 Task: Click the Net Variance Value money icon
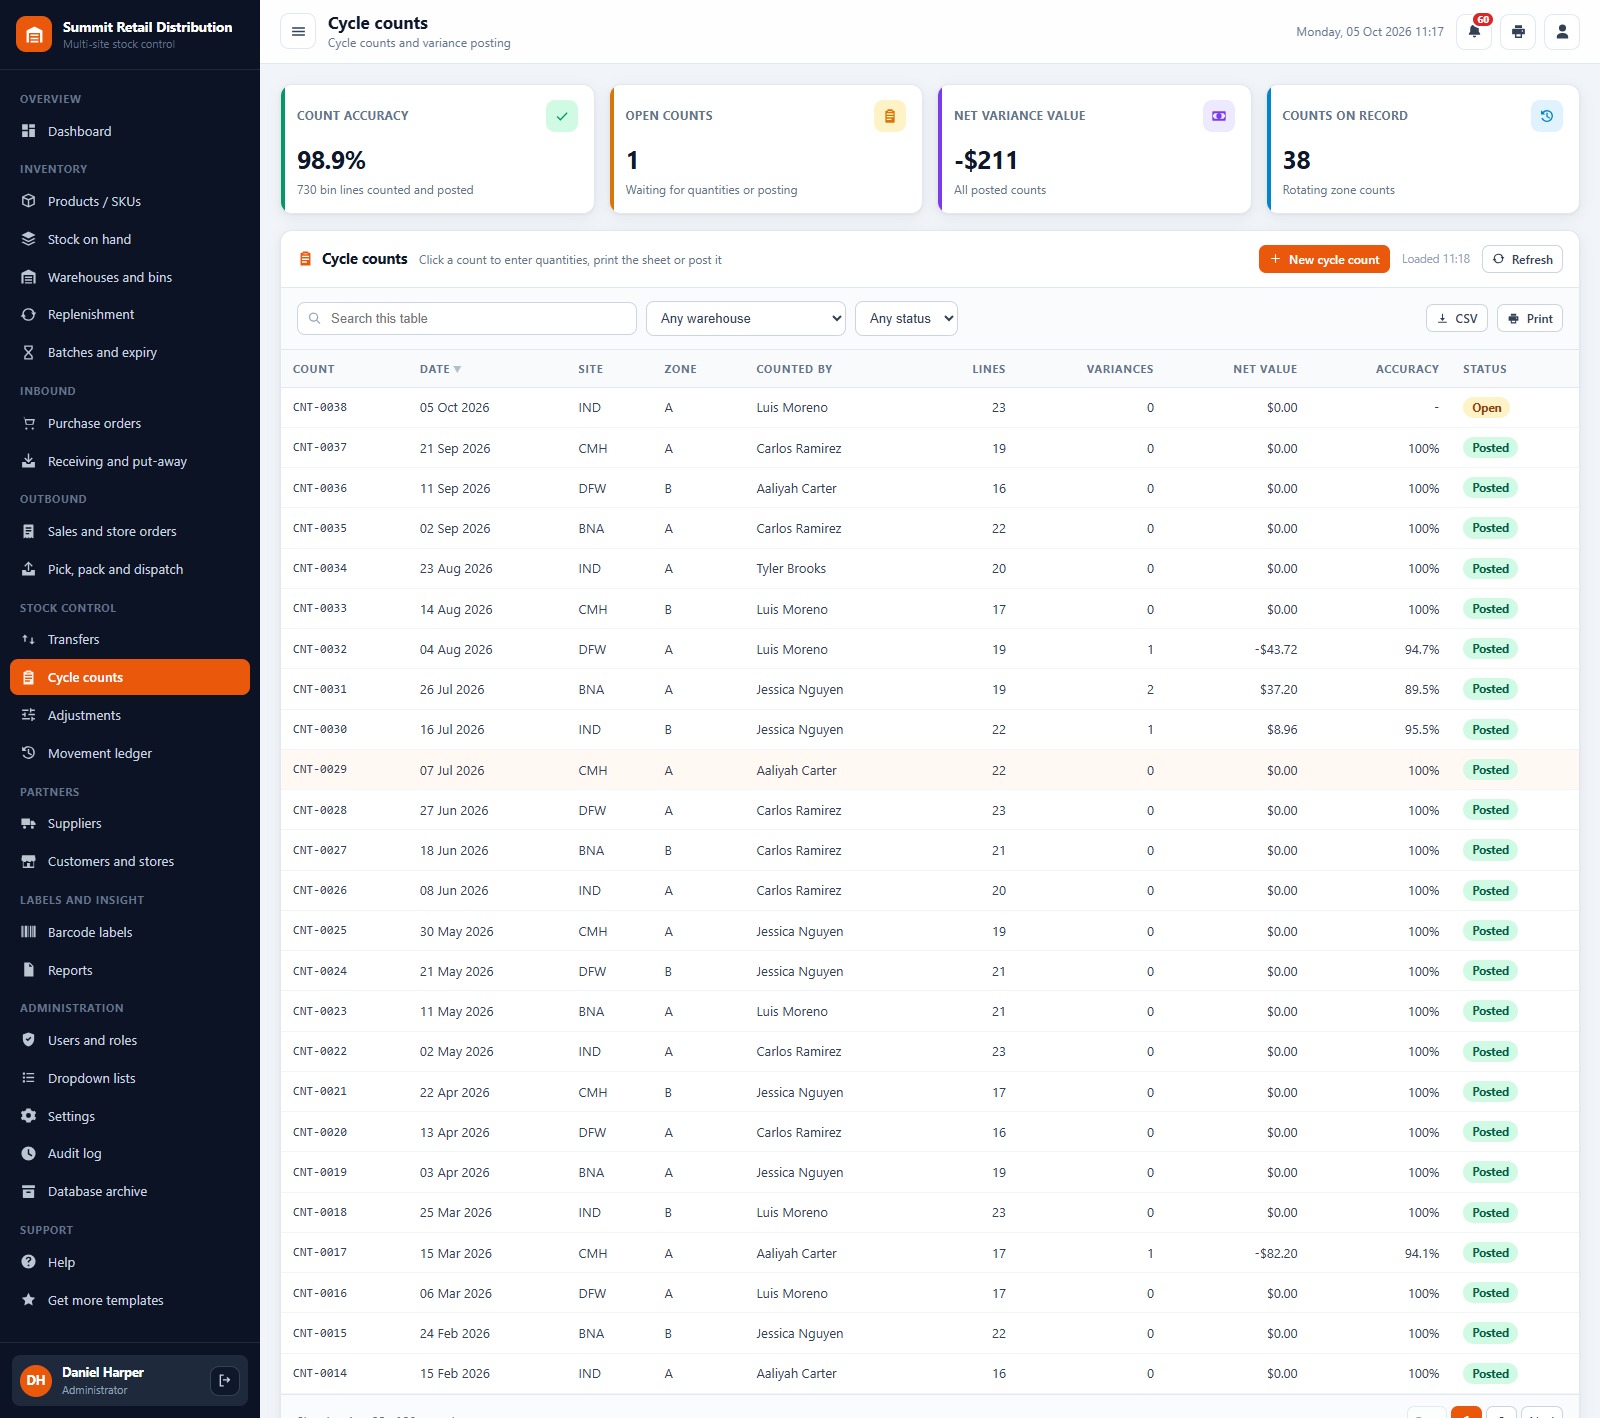pos(1219,116)
